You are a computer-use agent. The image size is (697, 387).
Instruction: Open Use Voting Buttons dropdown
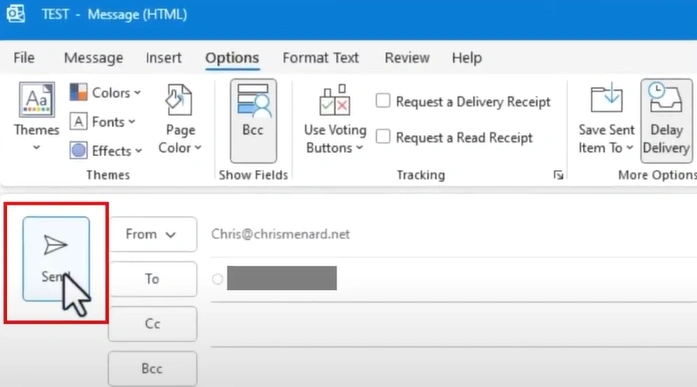point(335,119)
